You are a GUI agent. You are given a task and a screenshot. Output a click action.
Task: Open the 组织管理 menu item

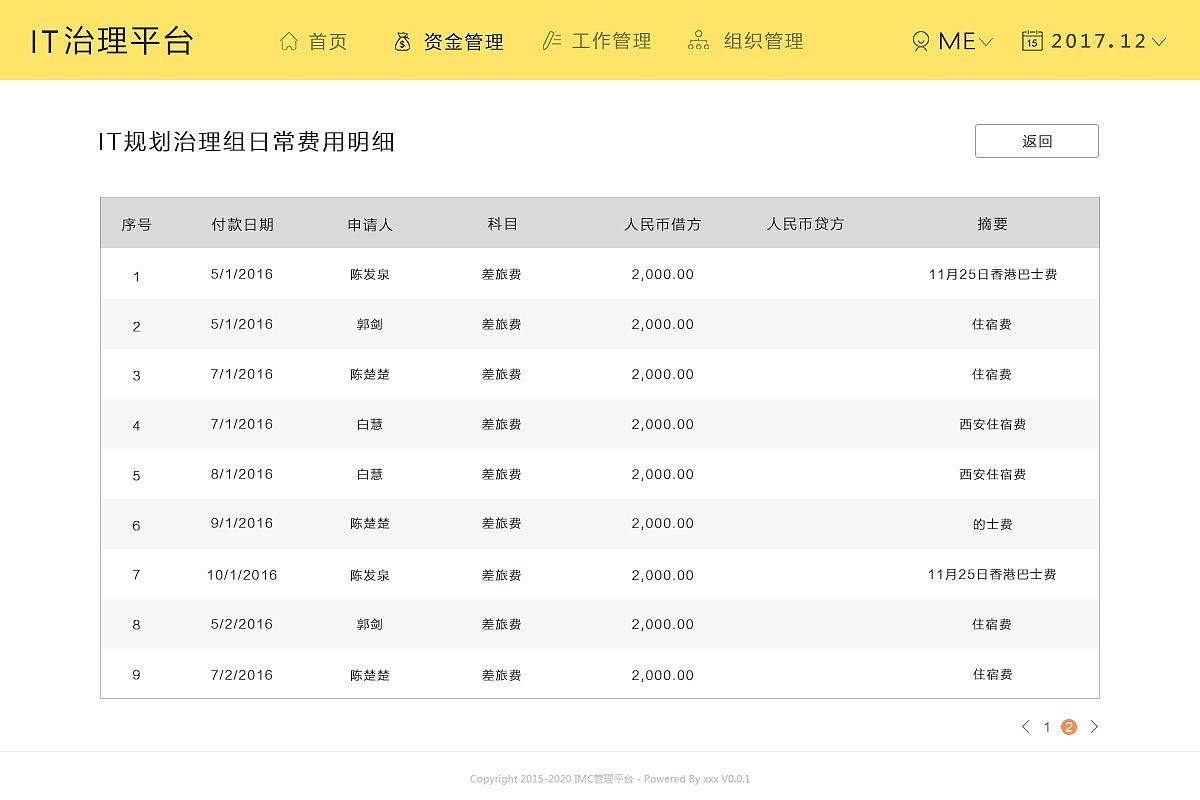click(x=763, y=41)
